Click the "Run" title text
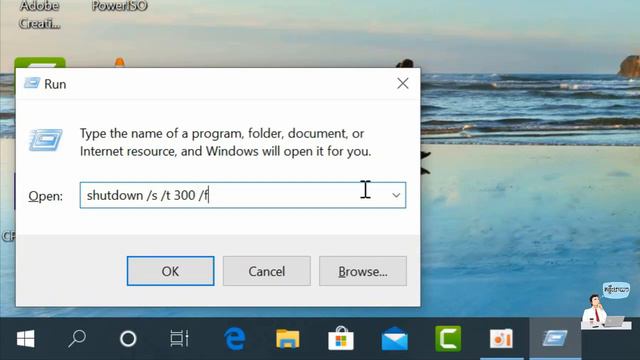This screenshot has height=360, width=640. pyautogui.click(x=55, y=84)
